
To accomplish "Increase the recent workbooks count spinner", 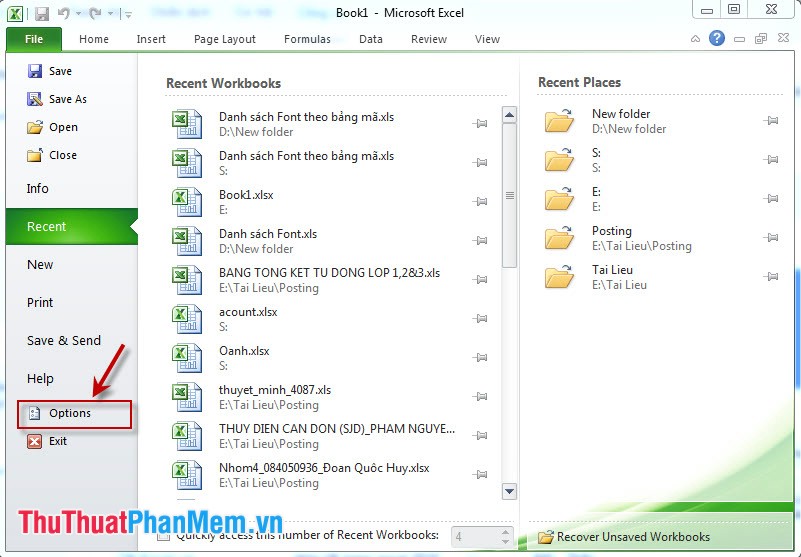I will (x=505, y=531).
